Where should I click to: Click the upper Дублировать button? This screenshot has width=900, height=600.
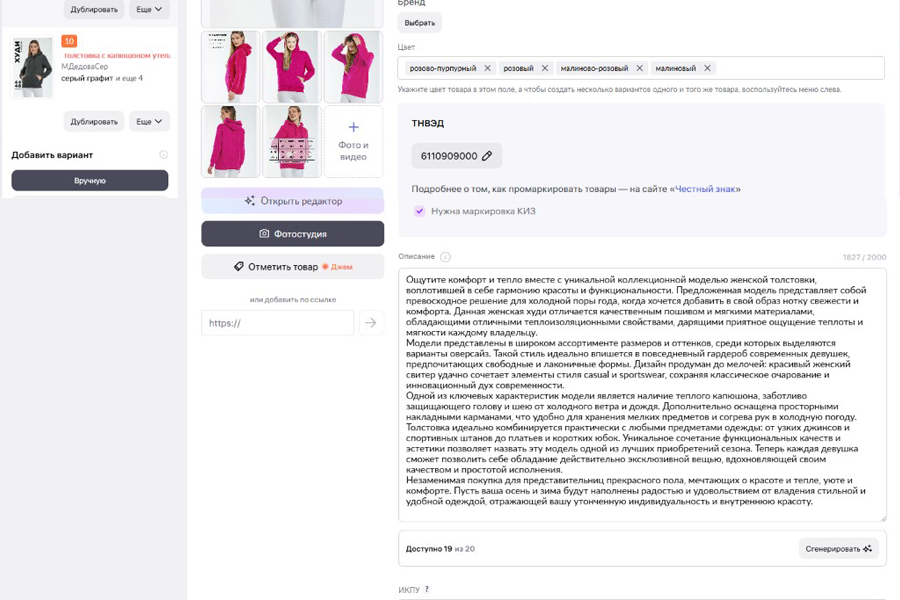point(94,9)
